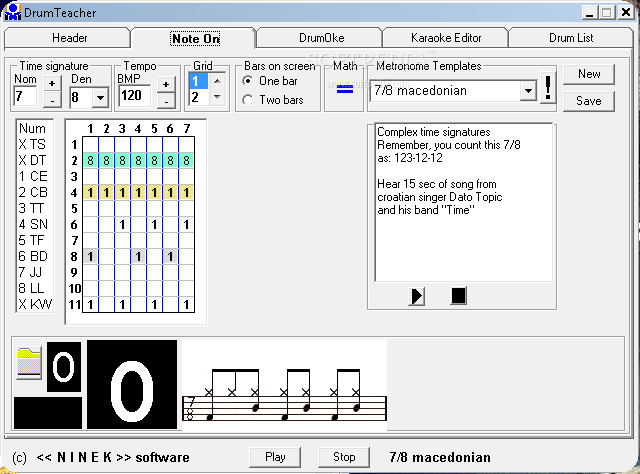Click column 5 header in note grid
The width and height of the screenshot is (640, 474).
tap(154, 129)
